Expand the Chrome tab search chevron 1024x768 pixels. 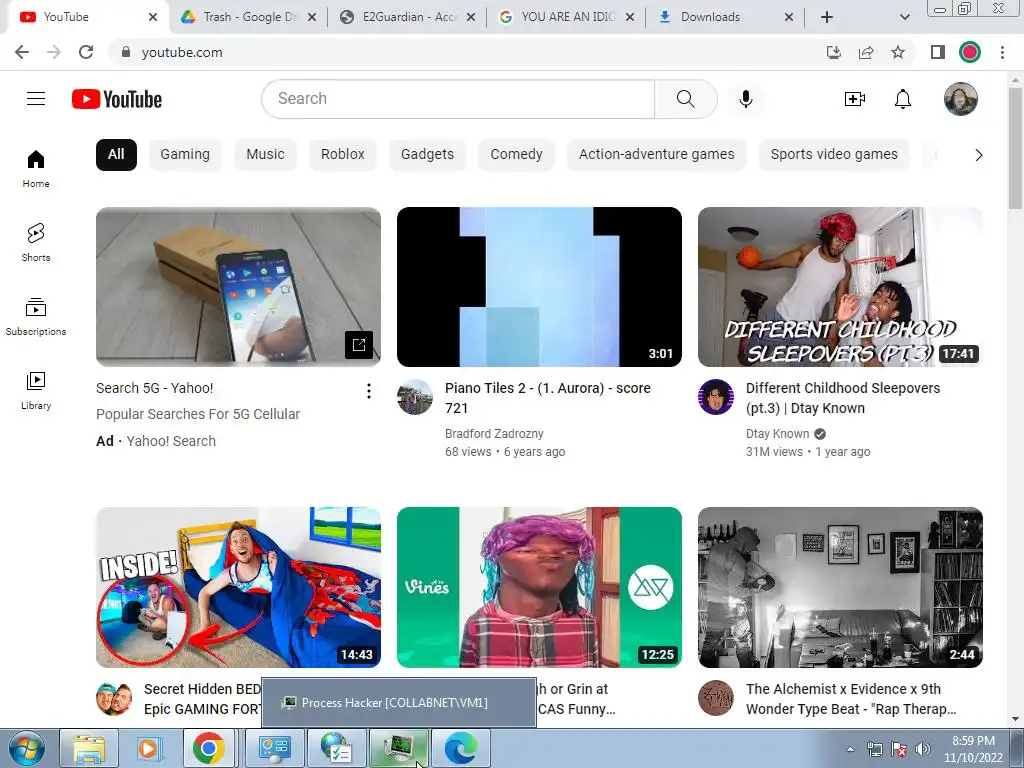coord(904,17)
